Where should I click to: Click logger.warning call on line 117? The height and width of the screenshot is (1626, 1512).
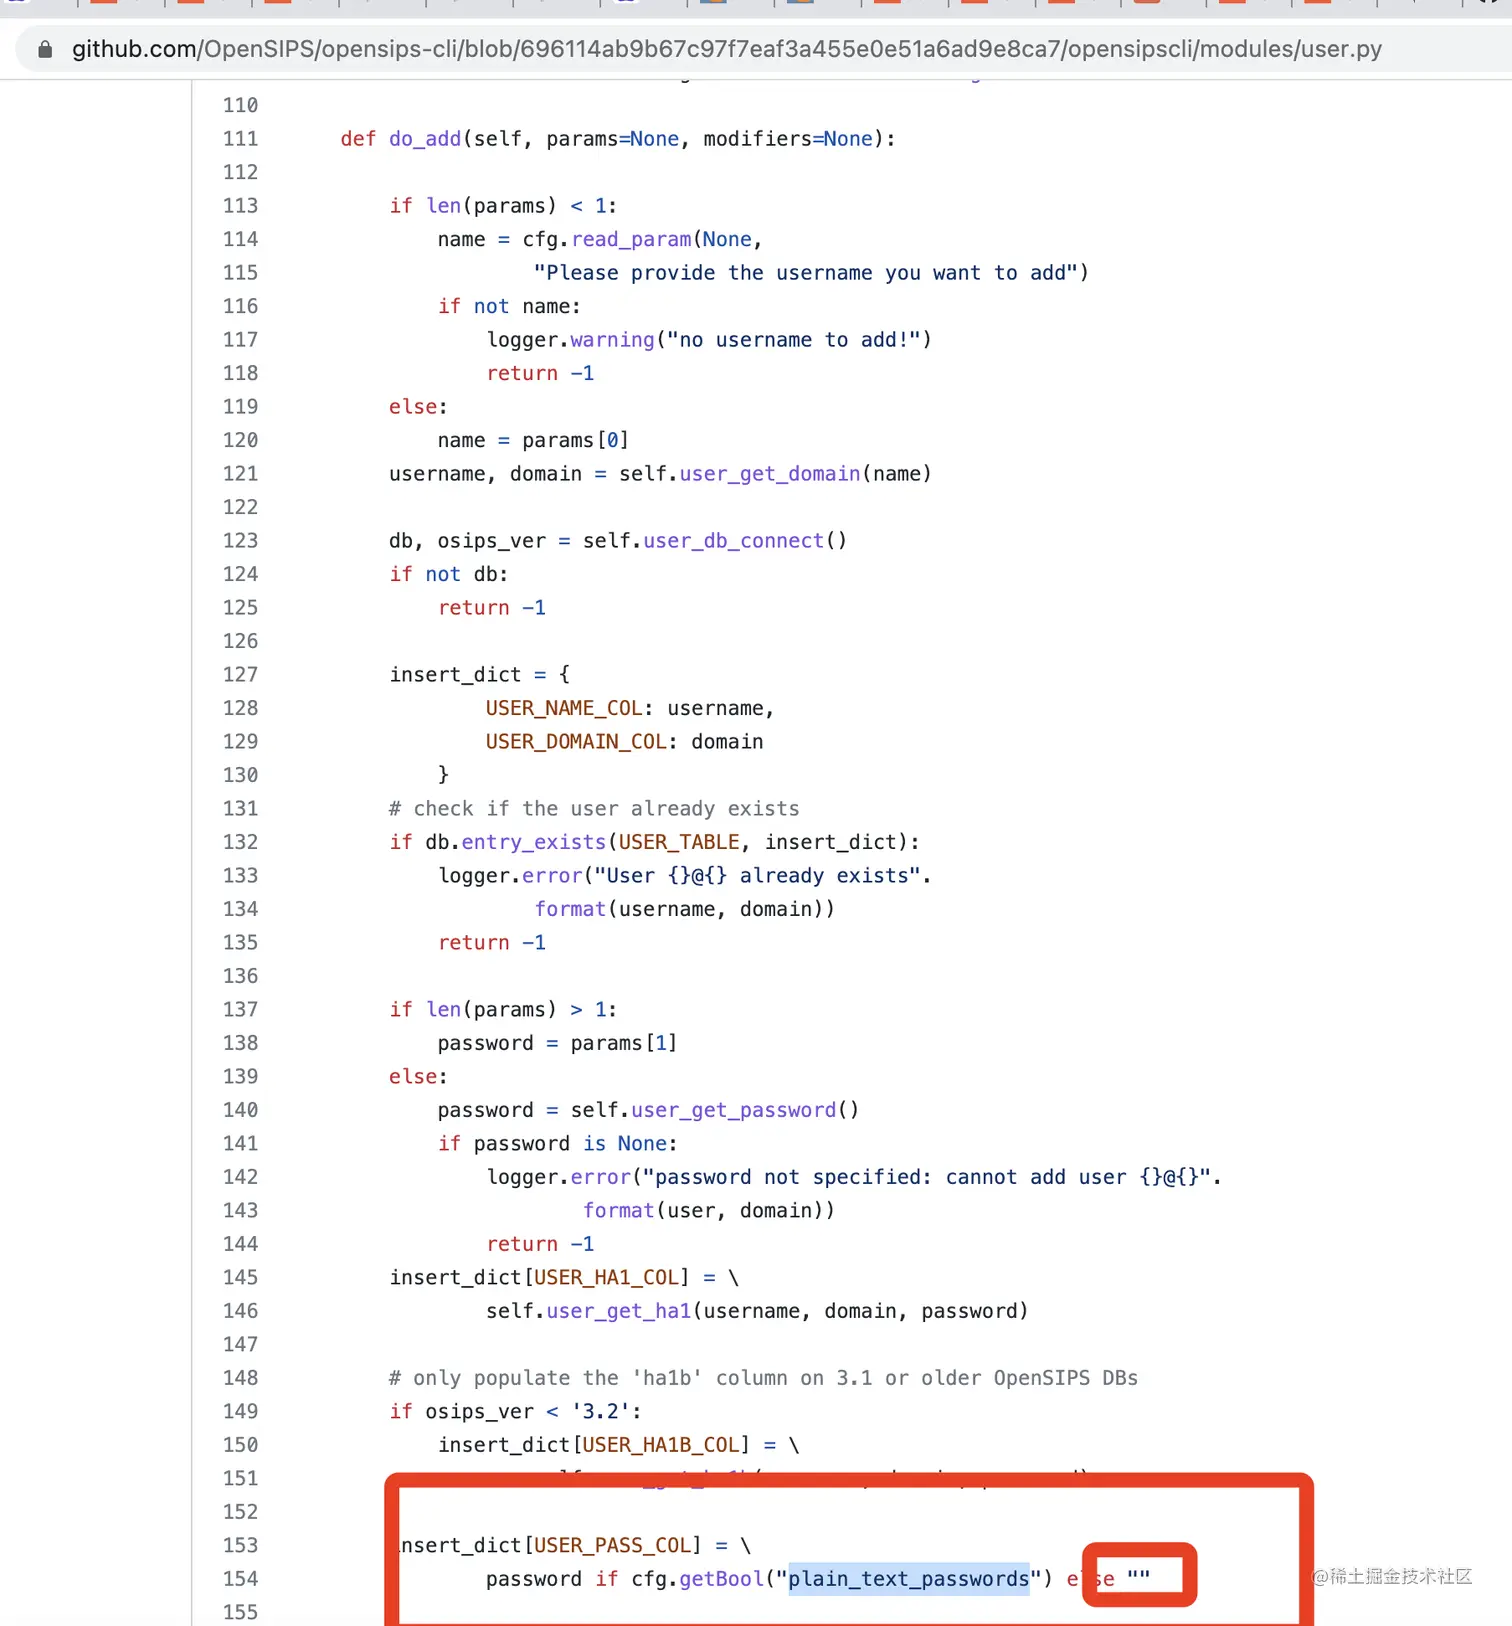tap(571, 340)
